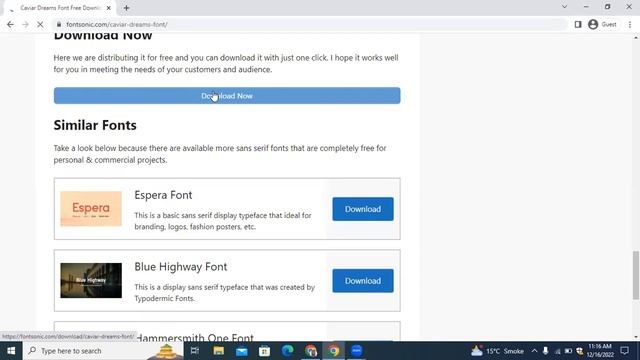
Task: Open the Espera font preview thumbnail
Action: click(91, 209)
